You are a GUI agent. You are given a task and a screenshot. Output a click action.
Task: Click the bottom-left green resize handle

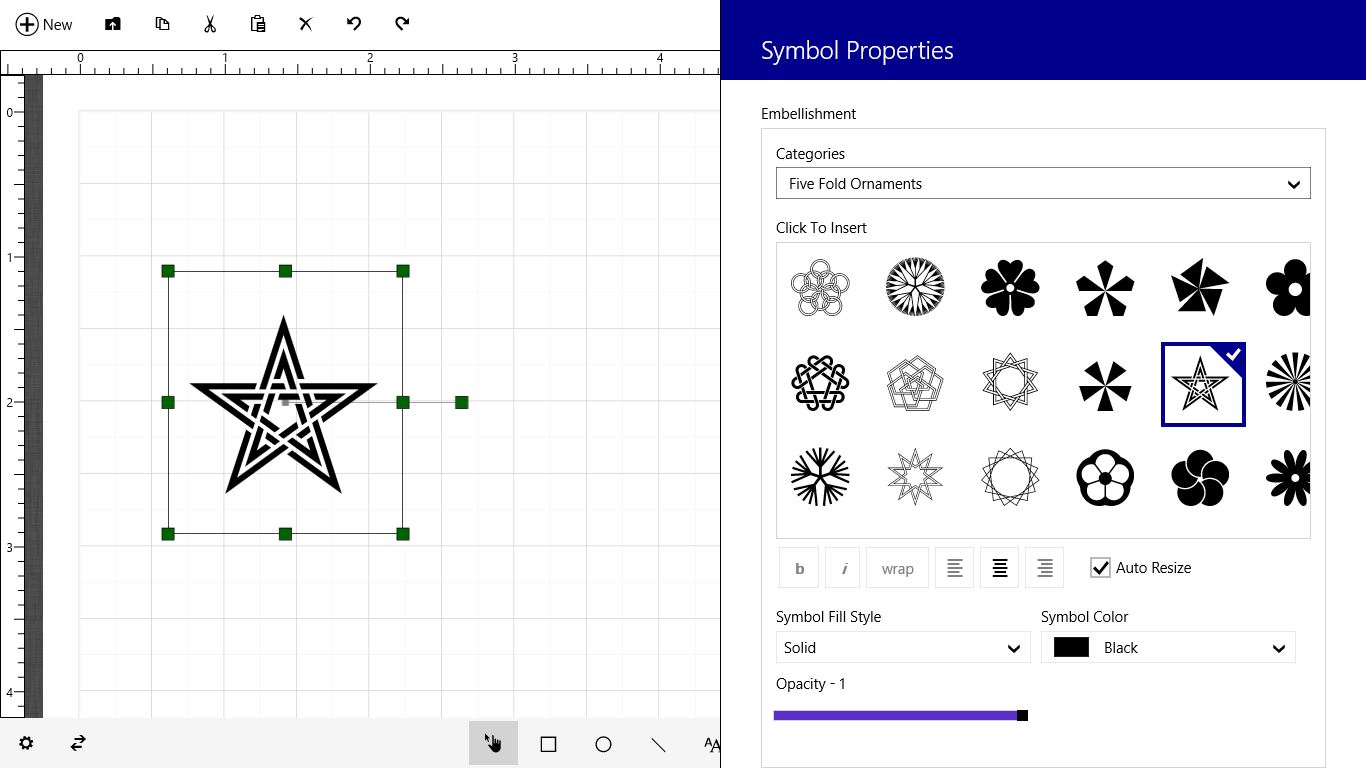pyautogui.click(x=168, y=534)
